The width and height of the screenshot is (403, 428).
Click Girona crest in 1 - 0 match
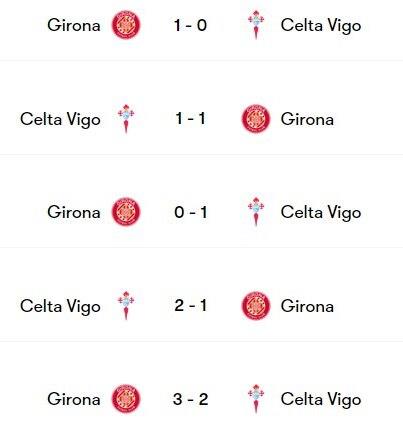[126, 25]
